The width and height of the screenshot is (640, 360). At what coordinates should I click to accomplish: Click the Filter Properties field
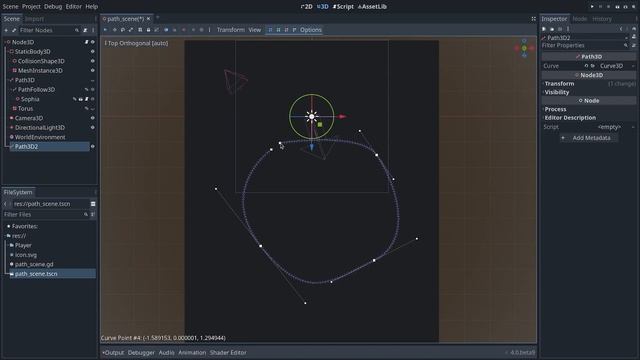(584, 45)
